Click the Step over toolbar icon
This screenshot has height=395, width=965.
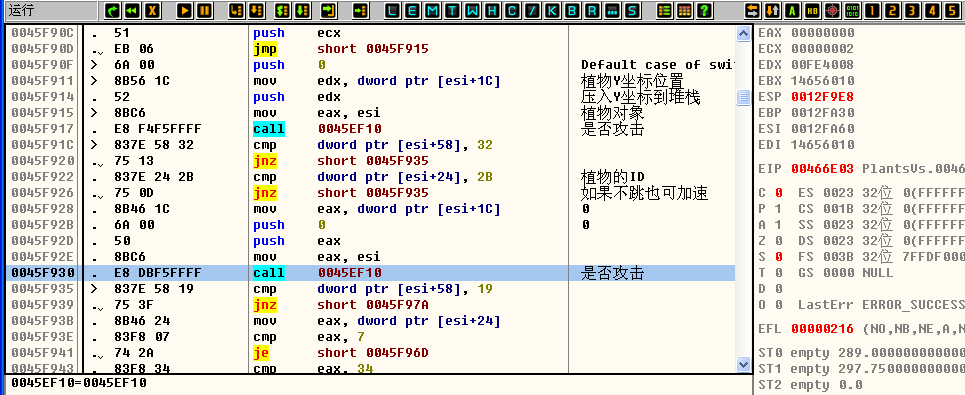pyautogui.click(x=256, y=10)
